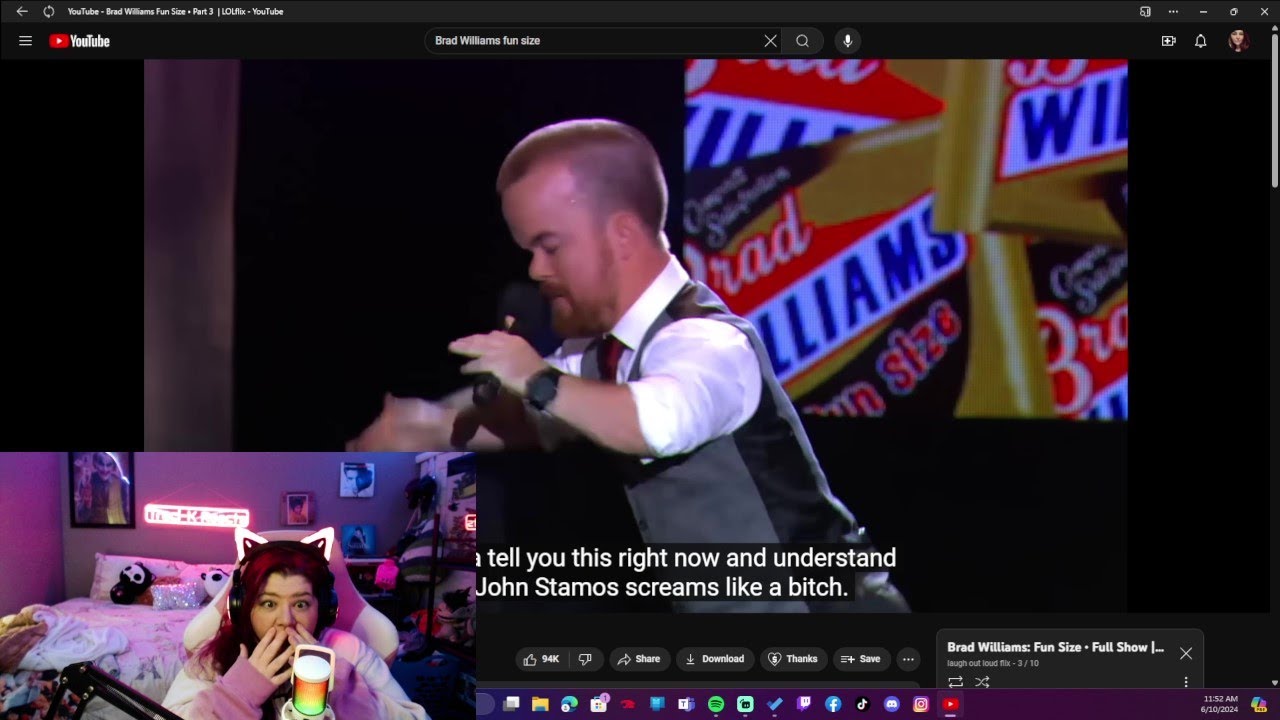Open Twitch from the taskbar
1280x720 pixels.
coord(804,704)
